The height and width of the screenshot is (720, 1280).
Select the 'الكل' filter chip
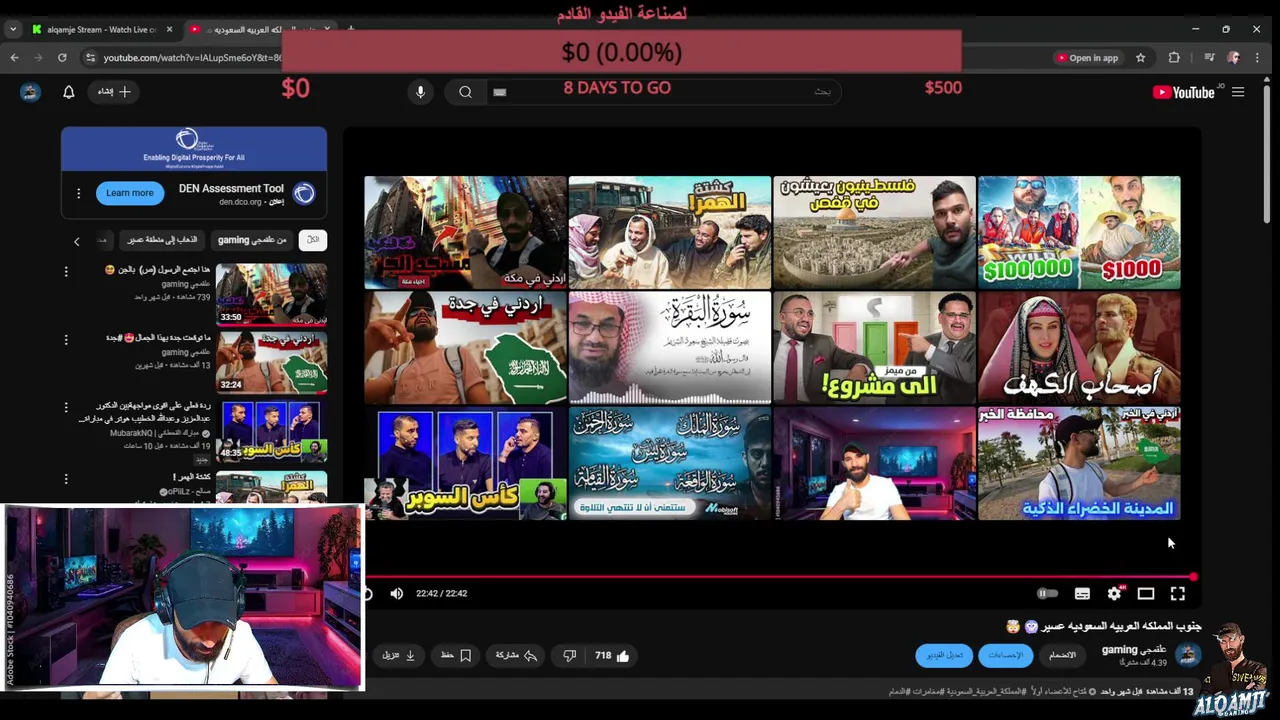313,240
